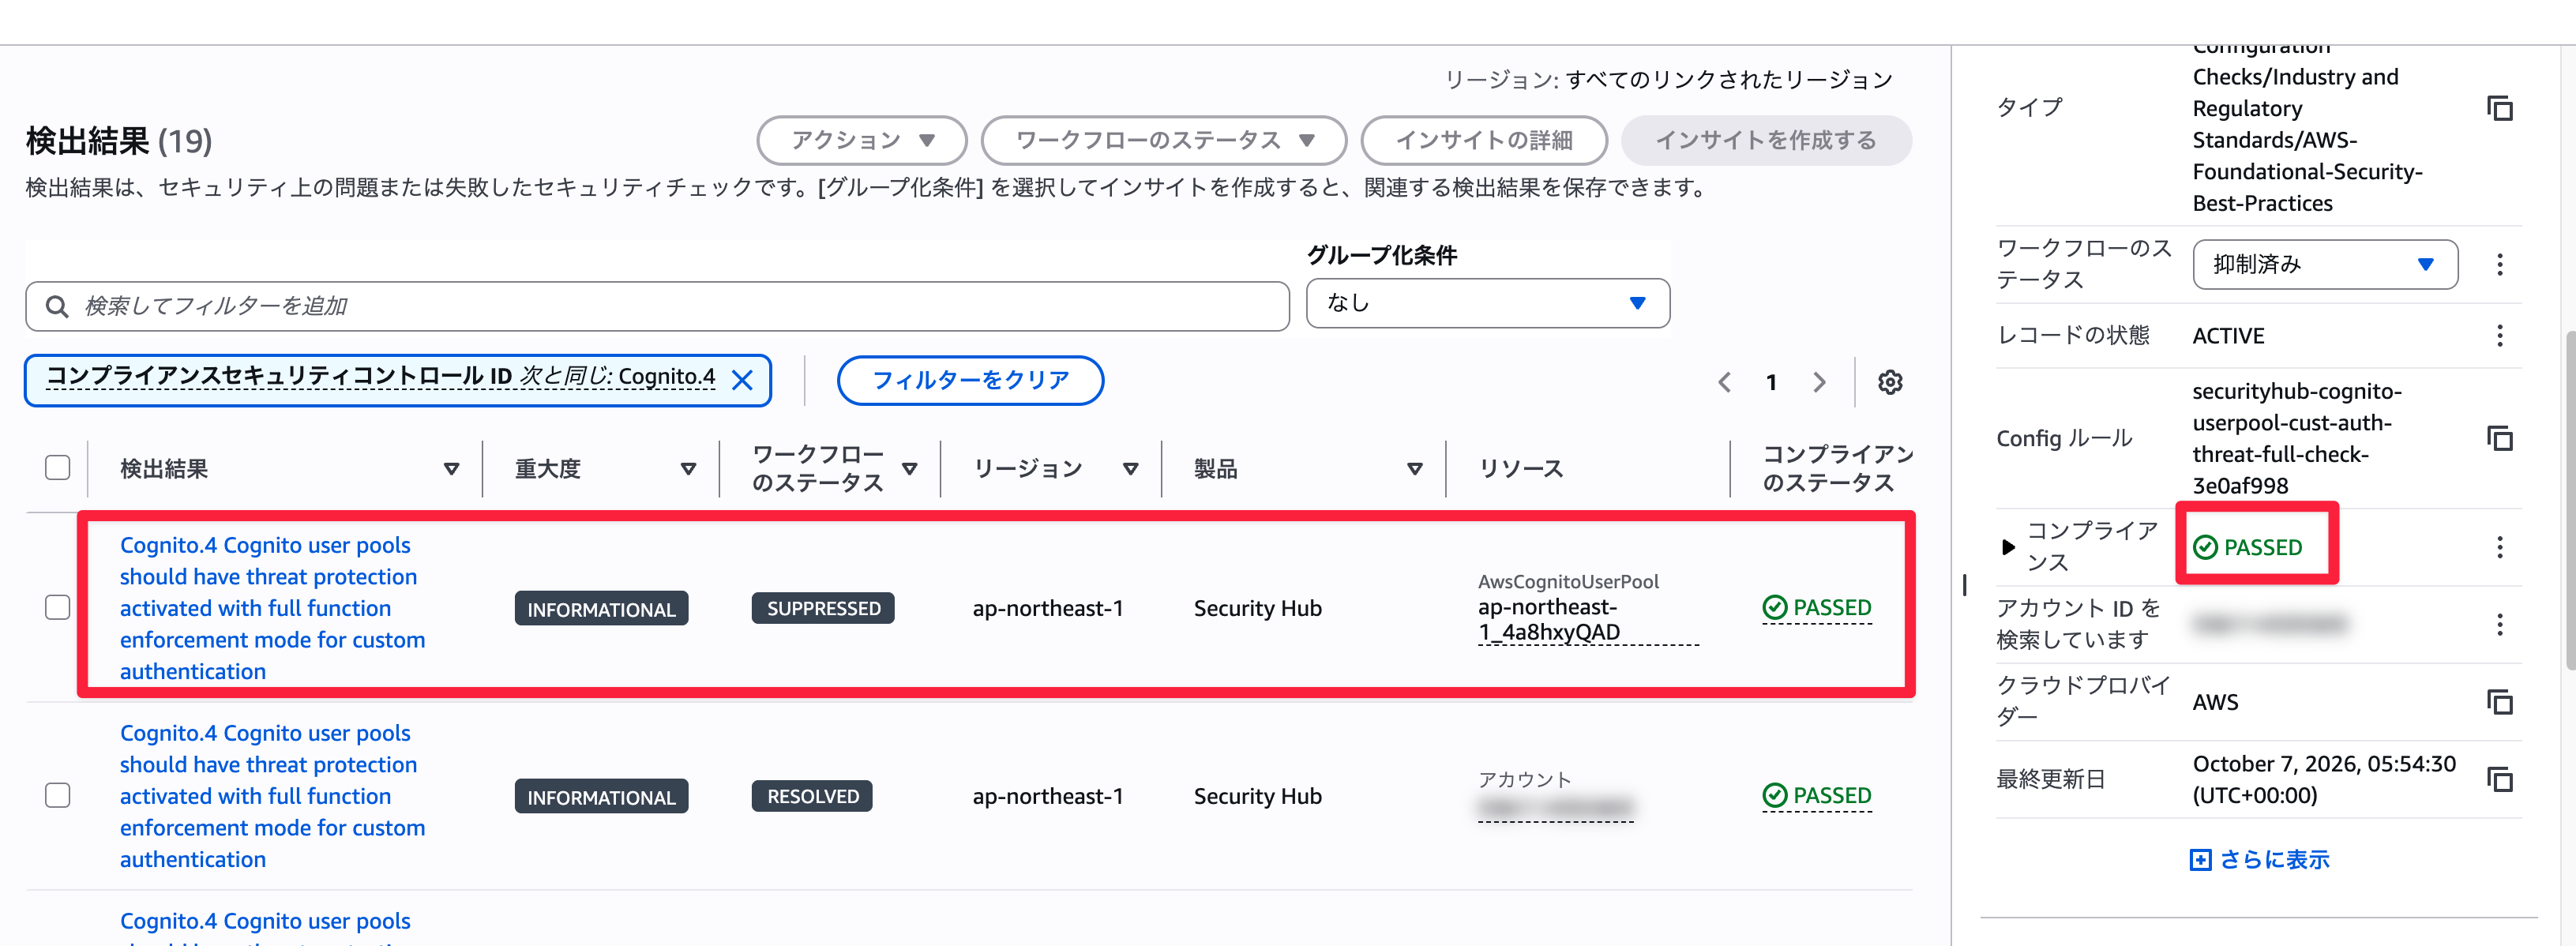Copy the last updated date value
This screenshot has width=2576, height=946.
pos(2499,779)
